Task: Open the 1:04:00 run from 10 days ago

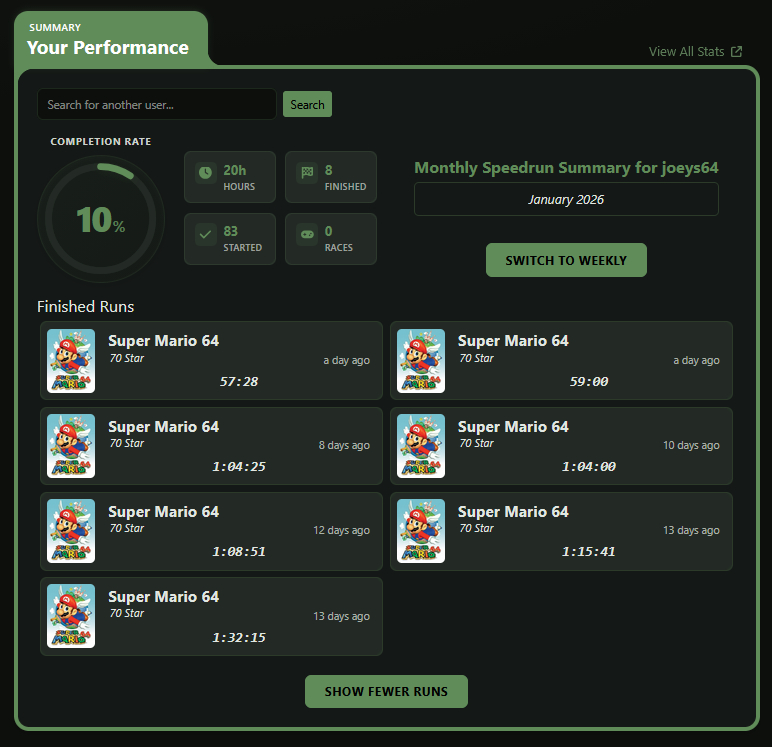Action: tap(588, 446)
